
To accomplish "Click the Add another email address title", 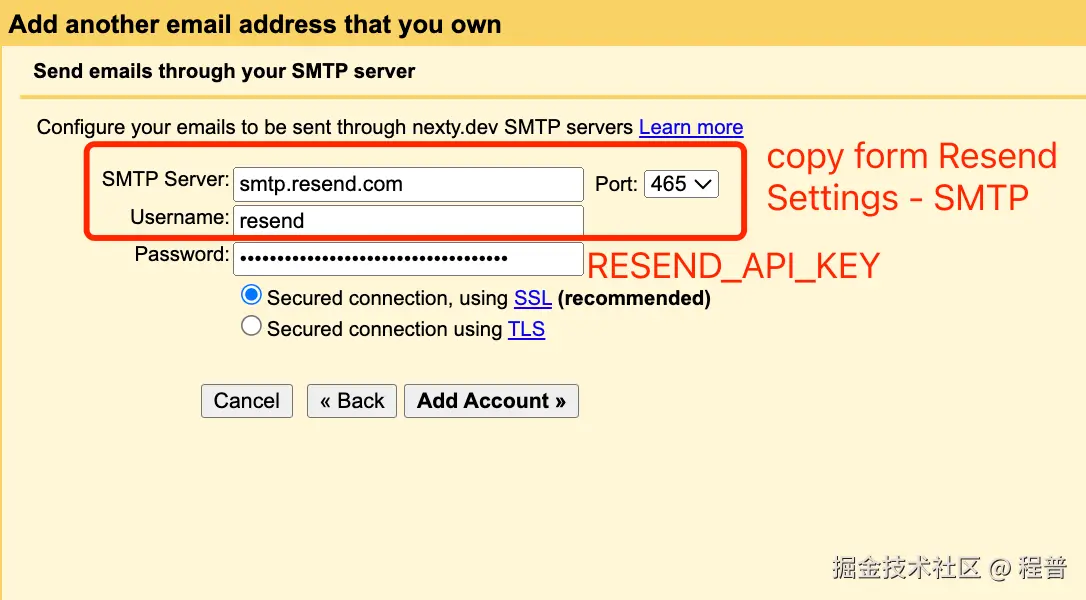I will point(253,23).
